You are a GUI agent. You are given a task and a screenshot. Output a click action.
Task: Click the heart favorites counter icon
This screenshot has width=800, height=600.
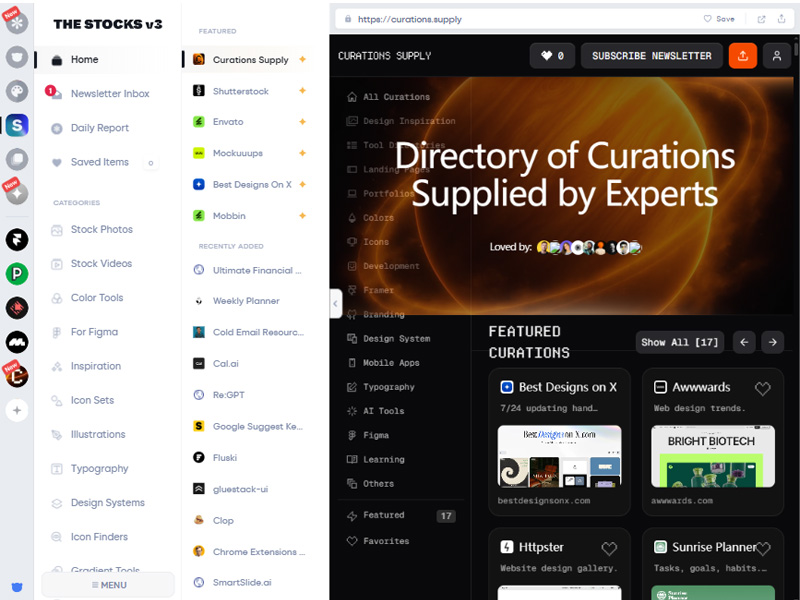(552, 56)
